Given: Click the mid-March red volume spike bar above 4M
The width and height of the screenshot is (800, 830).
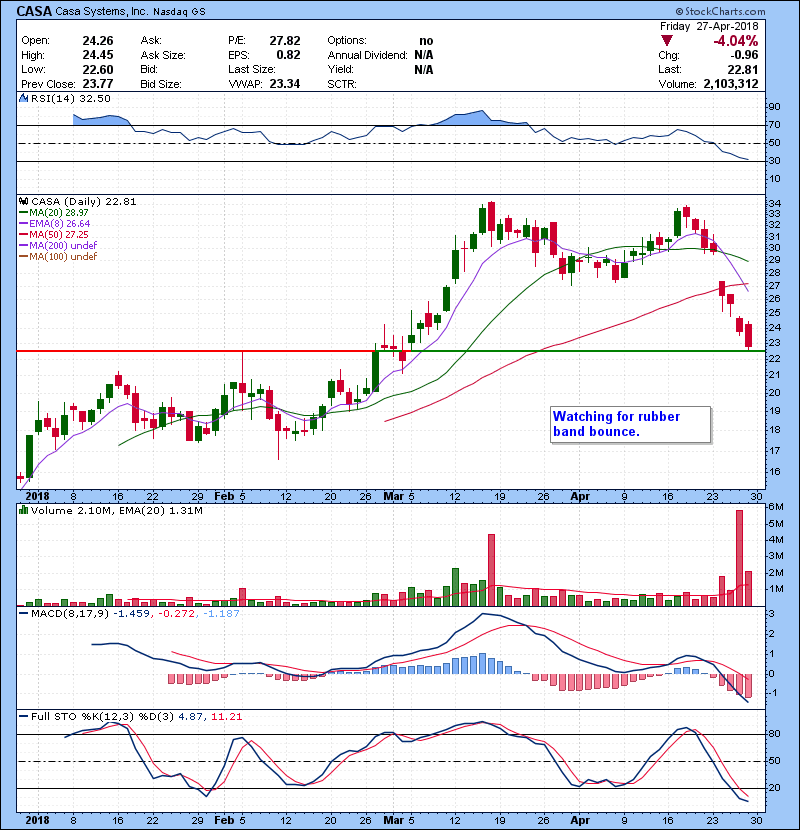Looking at the screenshot, I should 491,570.
